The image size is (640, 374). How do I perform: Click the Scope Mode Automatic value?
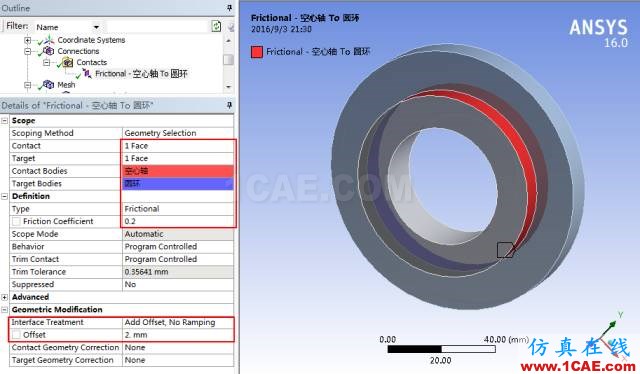[178, 234]
